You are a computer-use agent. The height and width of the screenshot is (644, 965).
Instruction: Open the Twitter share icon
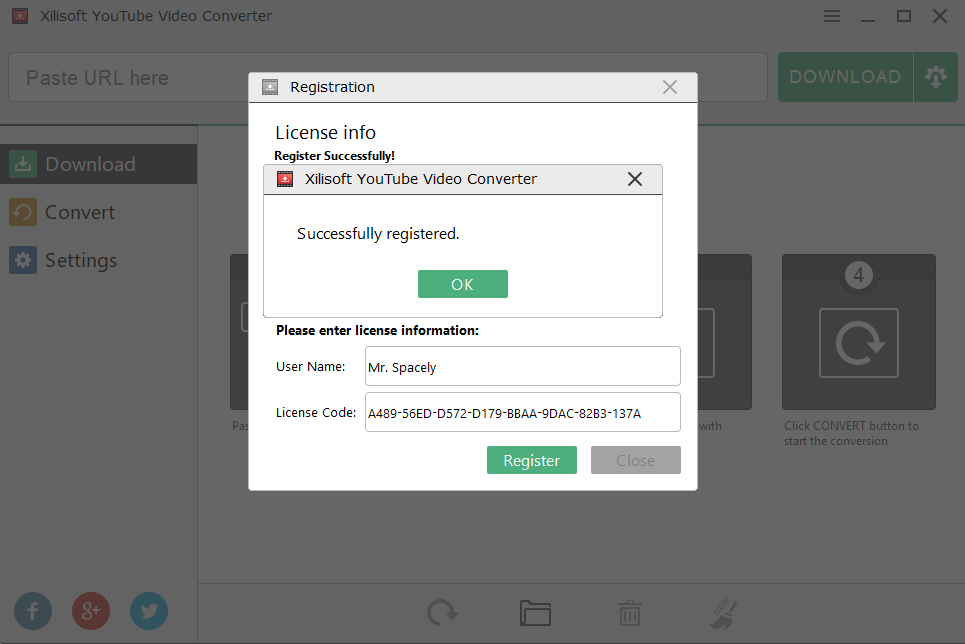(x=149, y=610)
